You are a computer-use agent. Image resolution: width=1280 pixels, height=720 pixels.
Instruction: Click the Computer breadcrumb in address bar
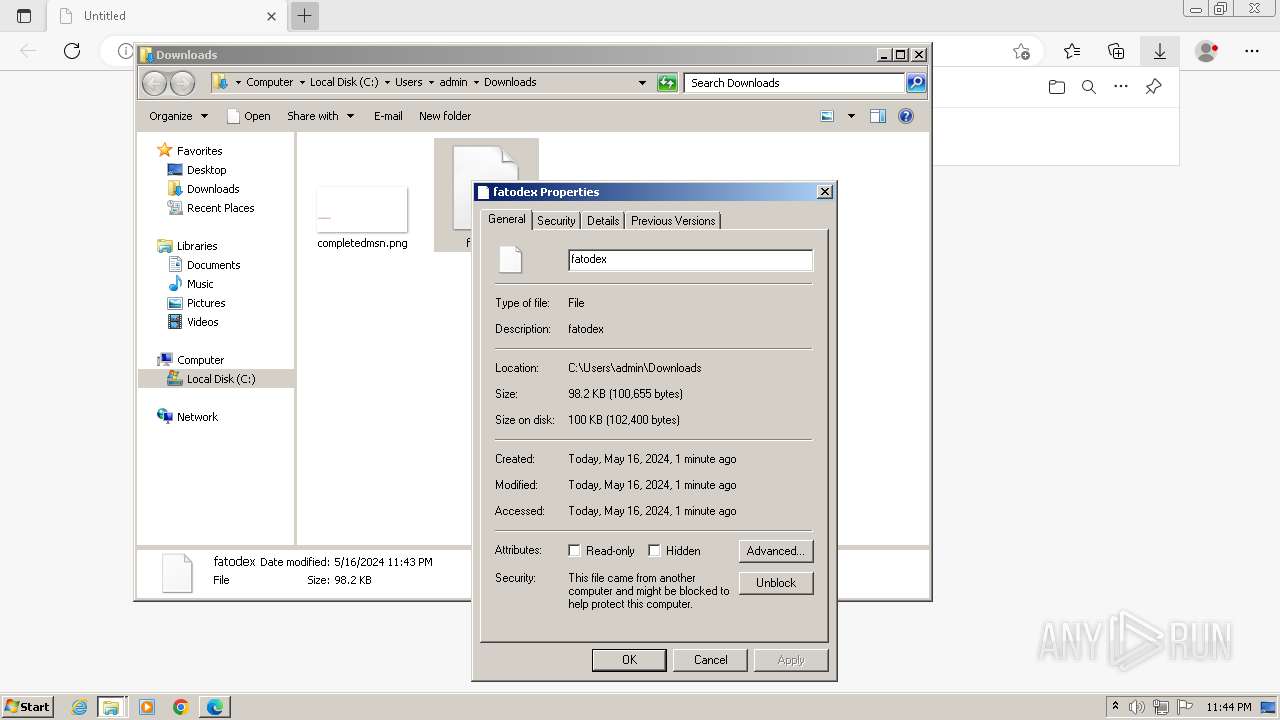click(x=269, y=82)
